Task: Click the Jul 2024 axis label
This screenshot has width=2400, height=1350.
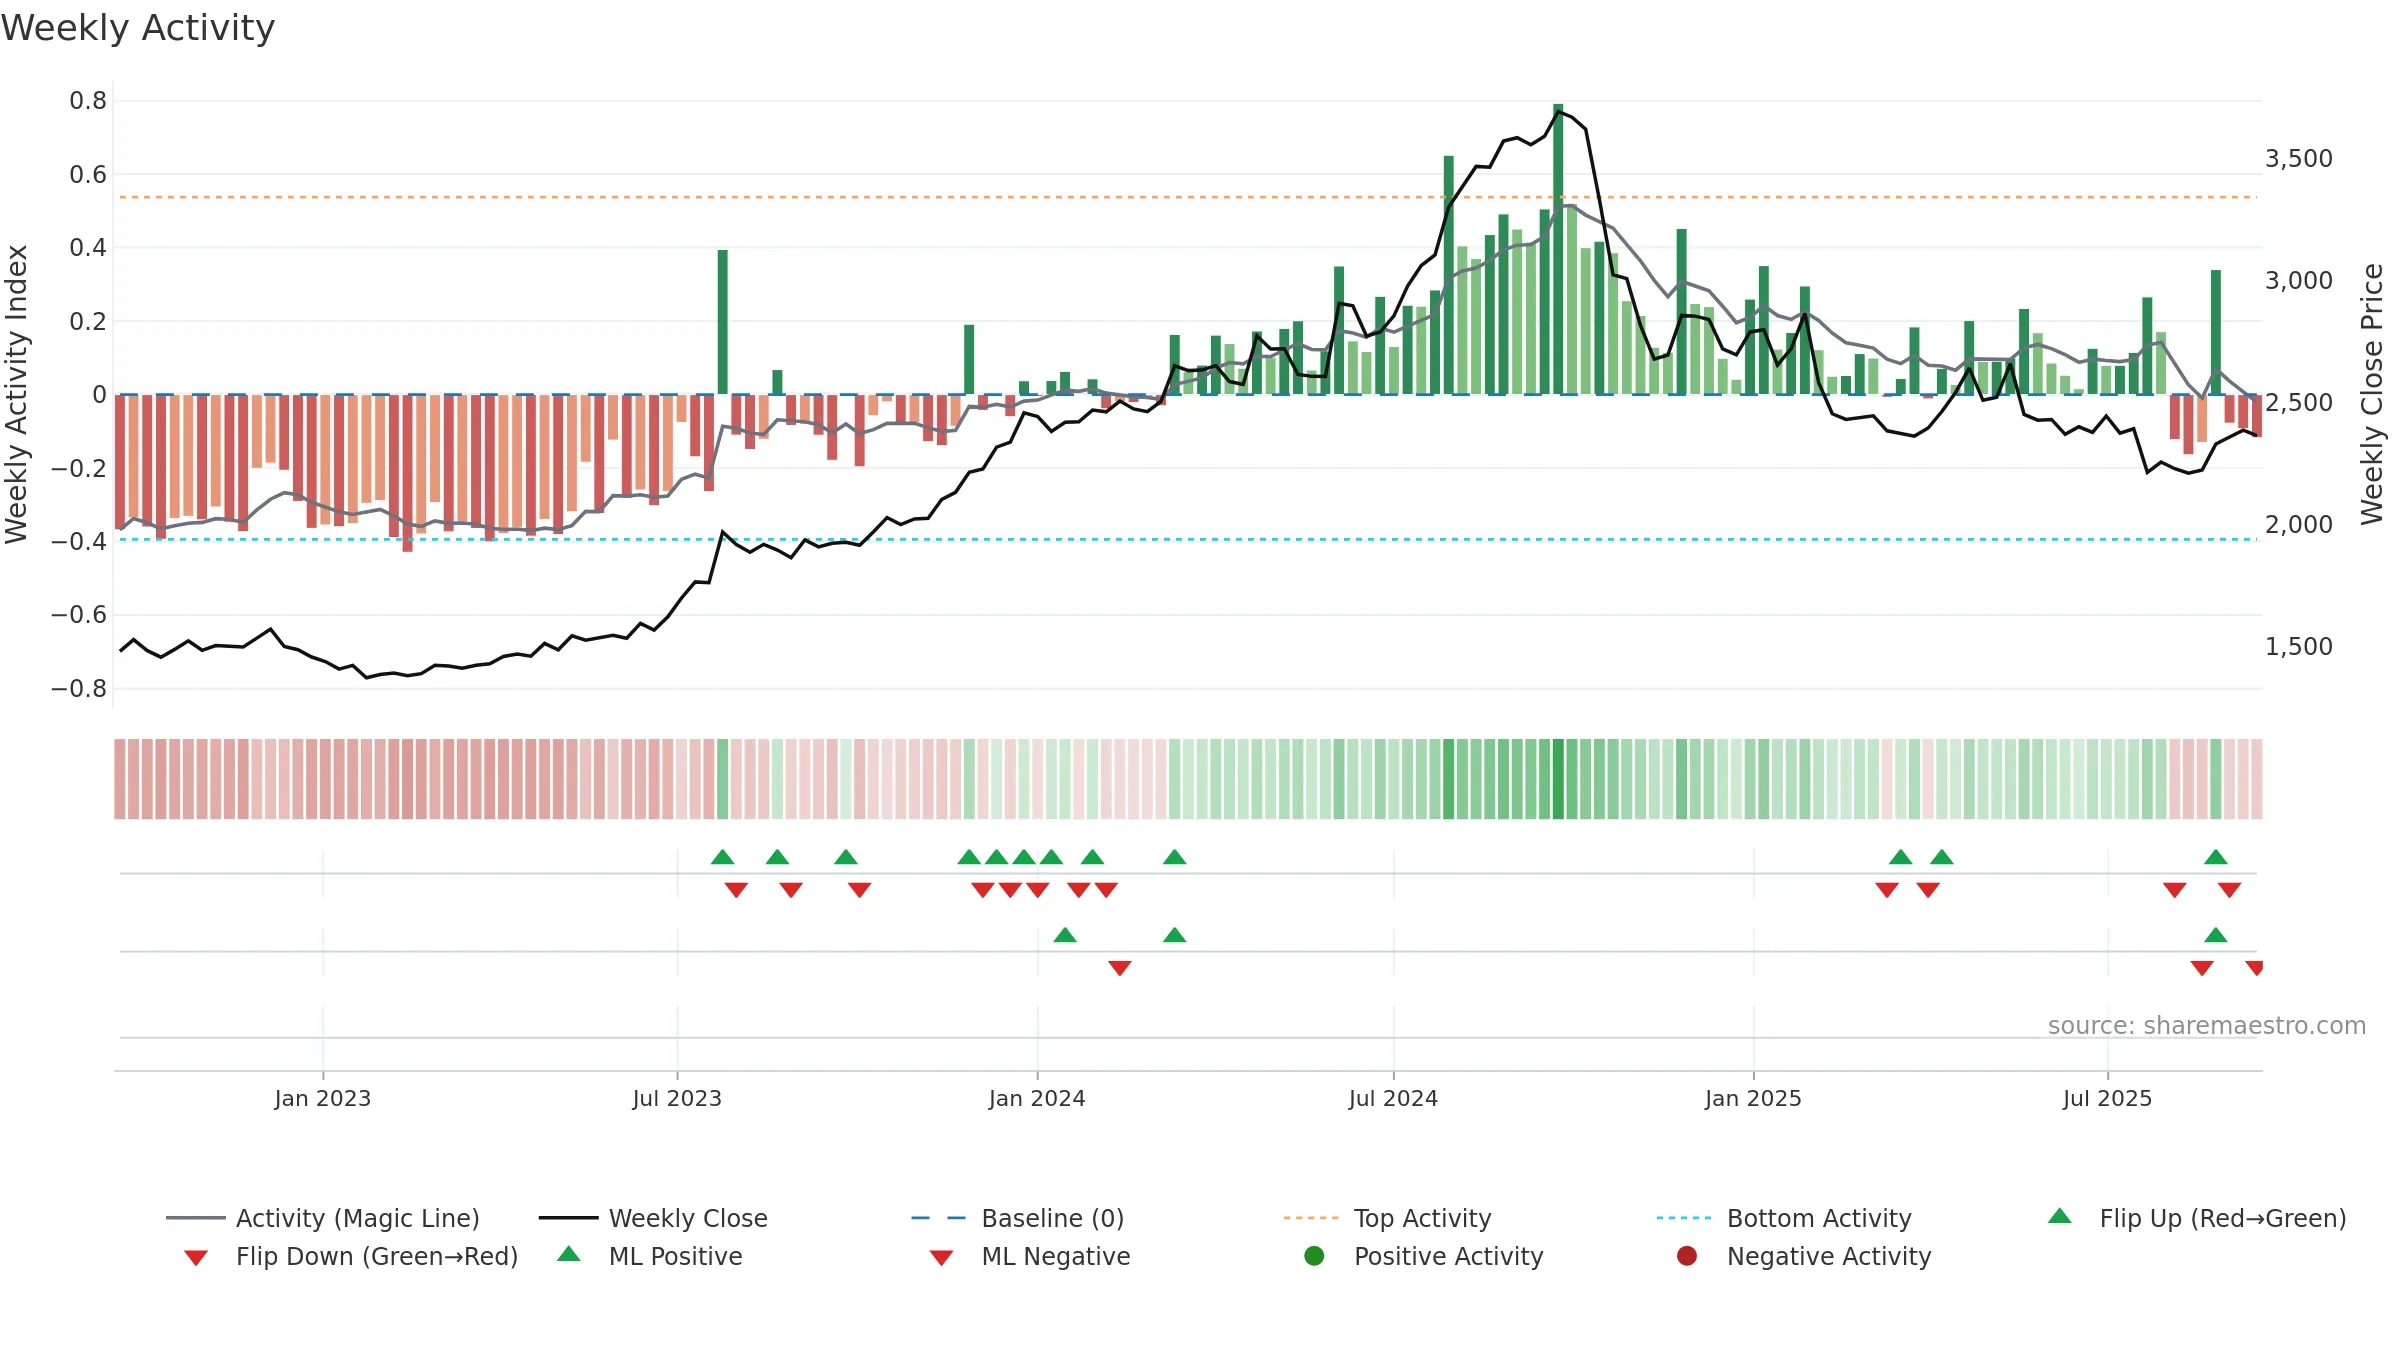Action: click(x=1393, y=1098)
